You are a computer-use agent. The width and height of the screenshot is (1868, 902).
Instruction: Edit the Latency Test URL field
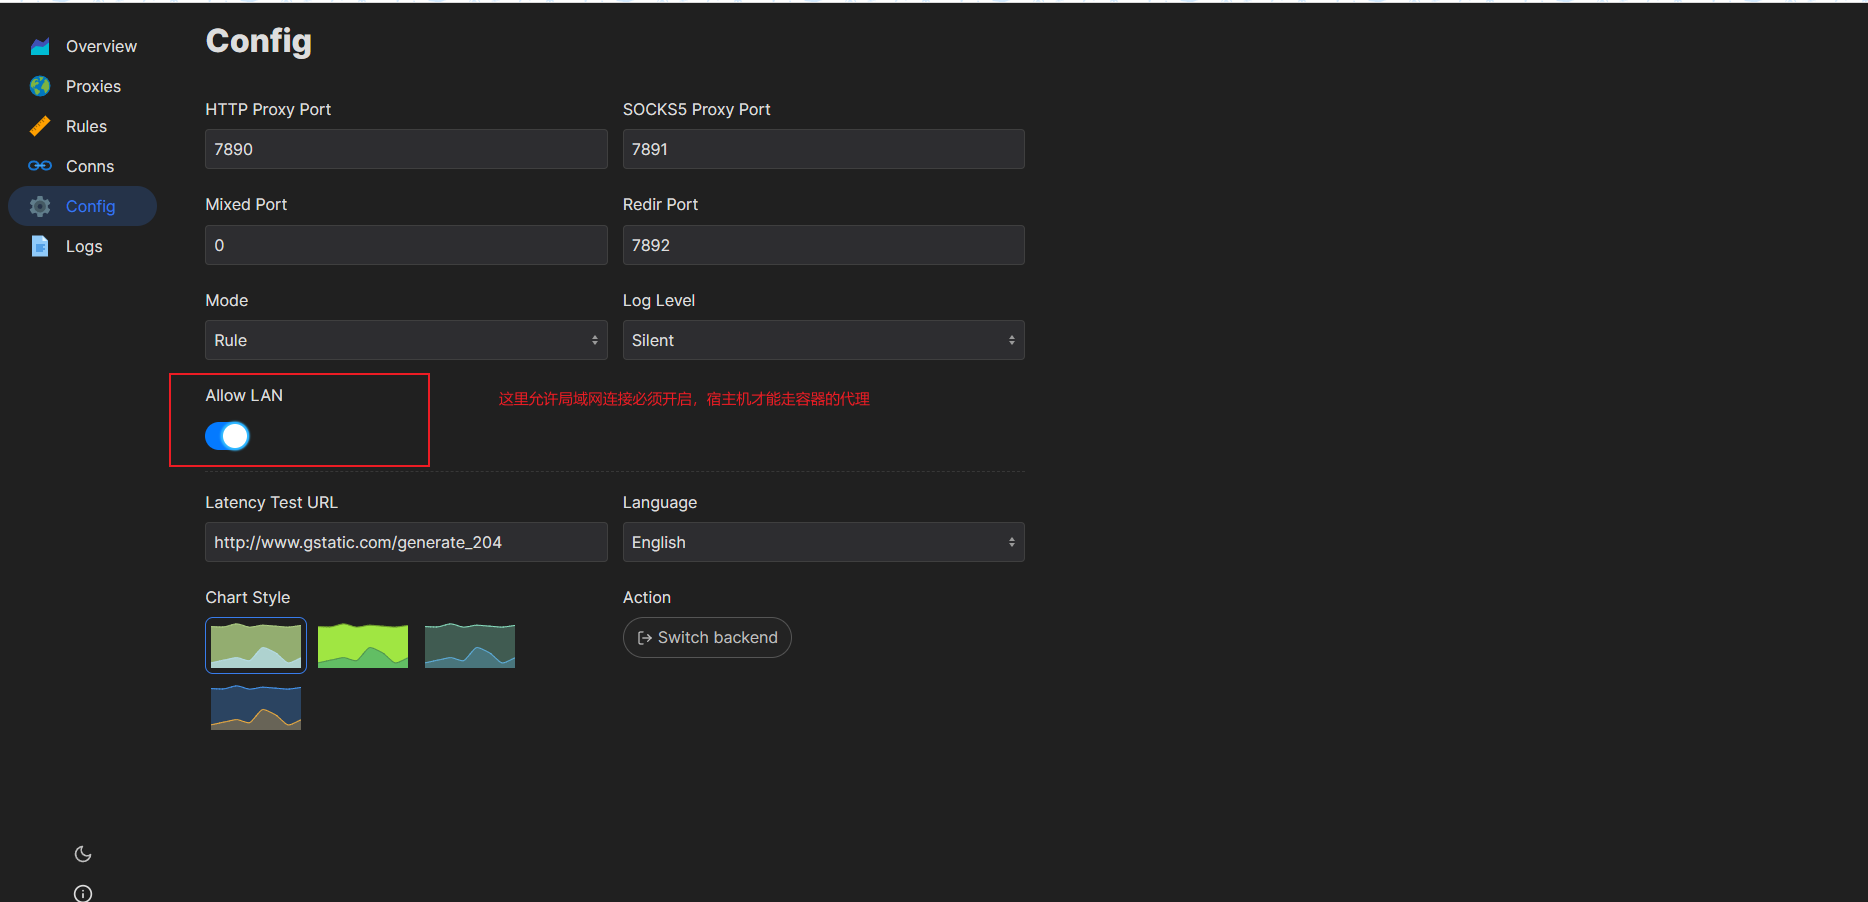point(406,542)
